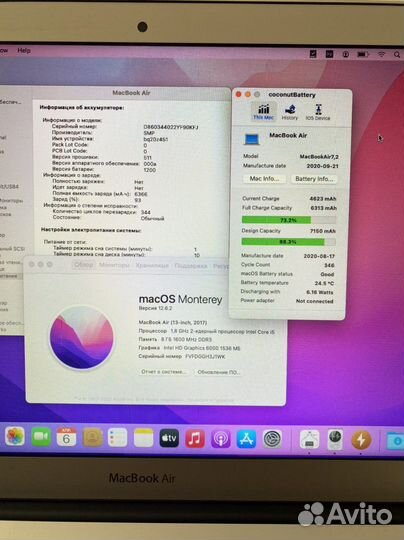
Task: Open the This Mac tab in coconutBattery
Action: pos(263,112)
